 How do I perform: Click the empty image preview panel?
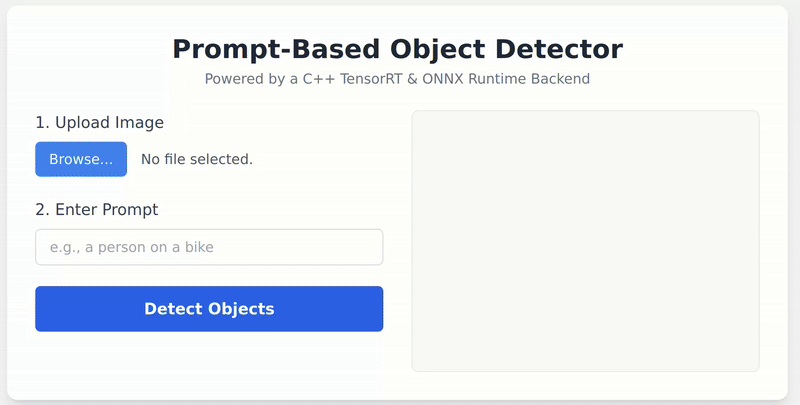pyautogui.click(x=585, y=241)
